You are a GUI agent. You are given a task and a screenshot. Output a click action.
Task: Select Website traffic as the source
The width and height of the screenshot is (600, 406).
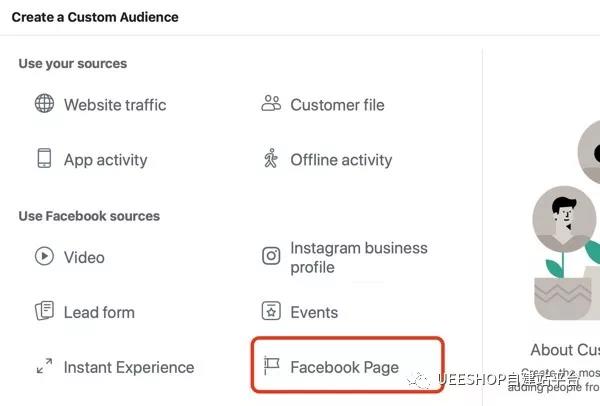(115, 104)
